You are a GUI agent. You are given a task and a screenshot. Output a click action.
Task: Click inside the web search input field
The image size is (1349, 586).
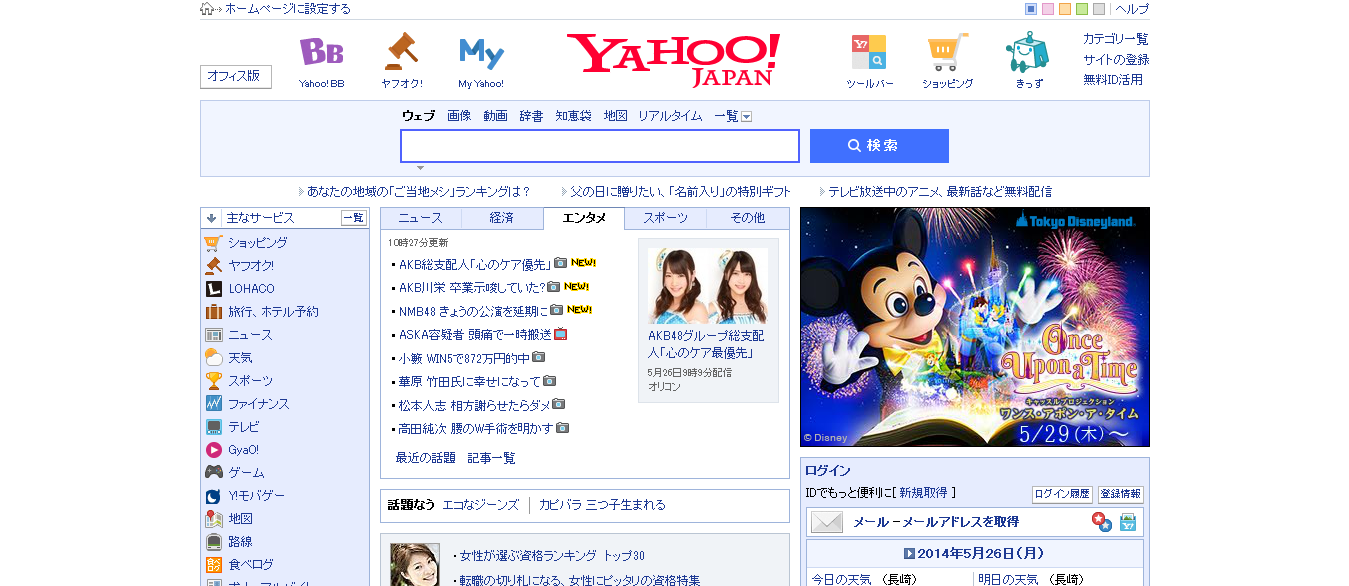pos(600,146)
